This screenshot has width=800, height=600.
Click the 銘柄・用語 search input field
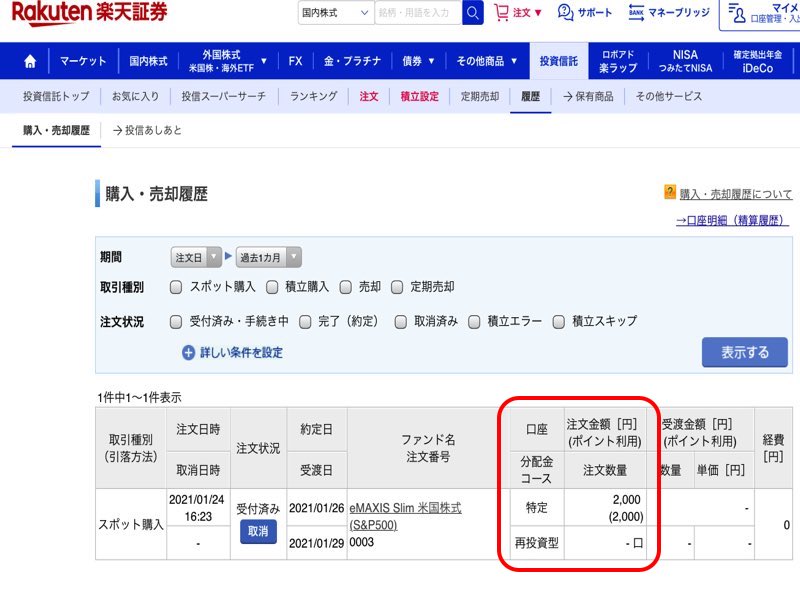coord(417,13)
